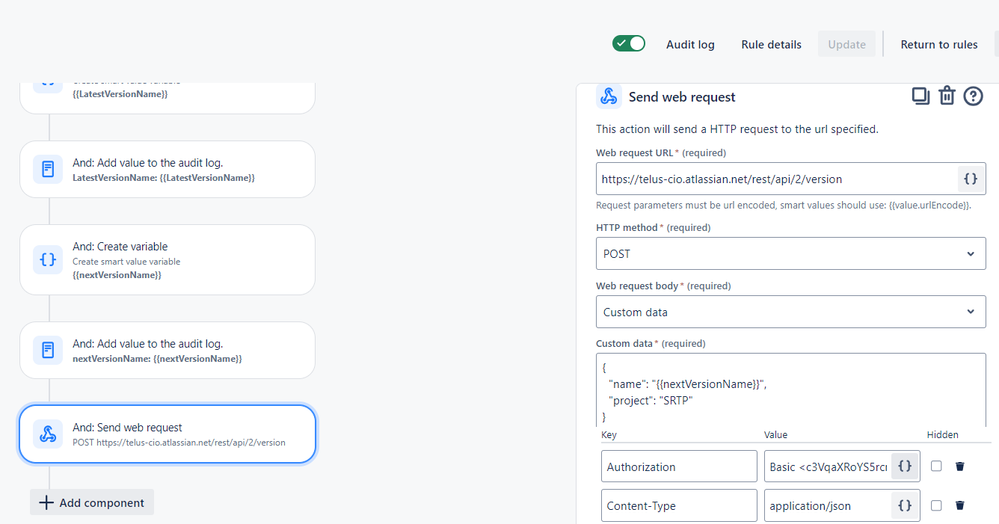The width and height of the screenshot is (999, 524).
Task: Click the audit log icon for LatestVersionName
Action: pos(48,169)
